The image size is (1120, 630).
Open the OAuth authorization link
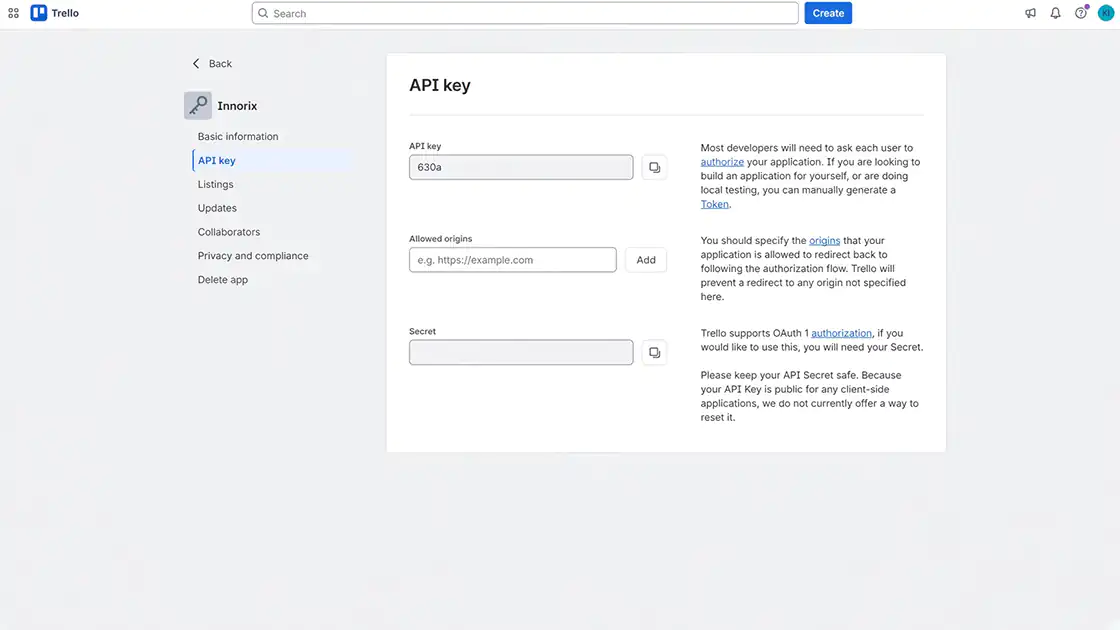pyautogui.click(x=841, y=334)
